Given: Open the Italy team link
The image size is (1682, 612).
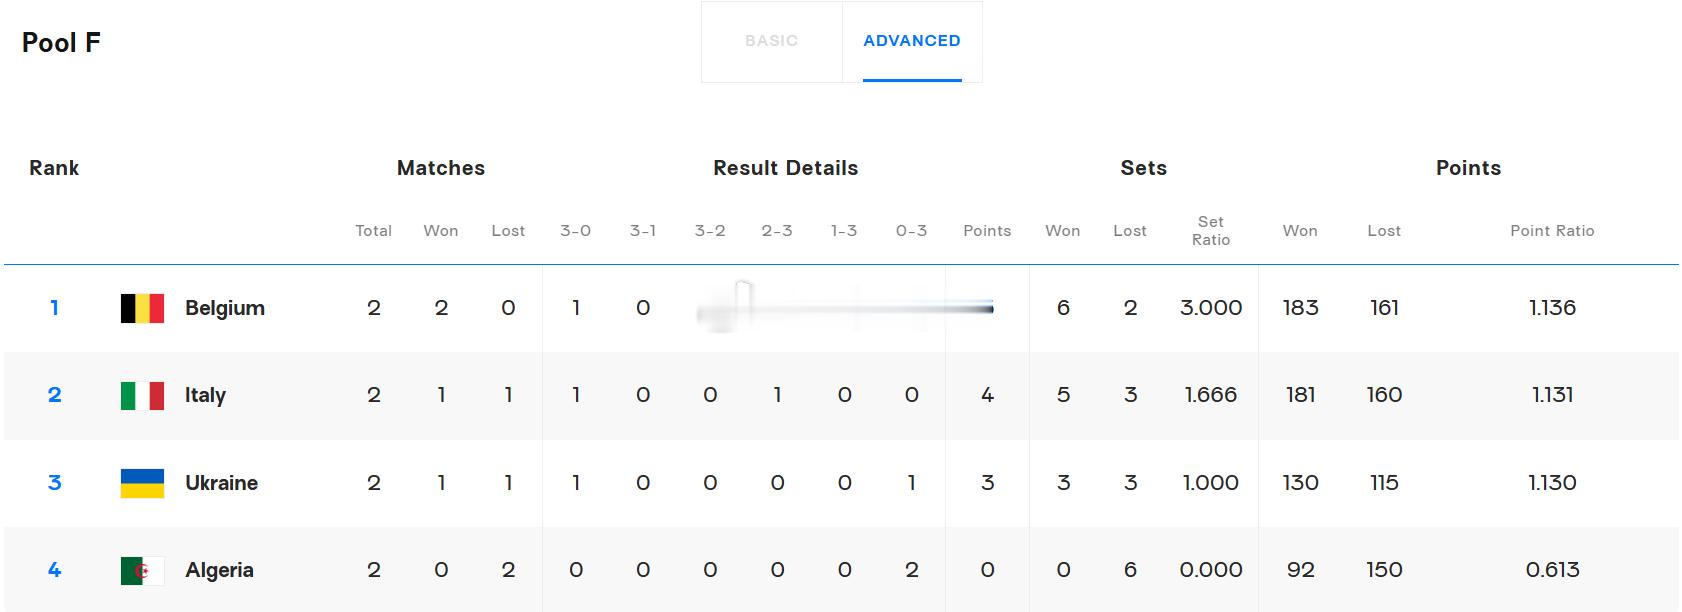Looking at the screenshot, I should (x=205, y=395).
